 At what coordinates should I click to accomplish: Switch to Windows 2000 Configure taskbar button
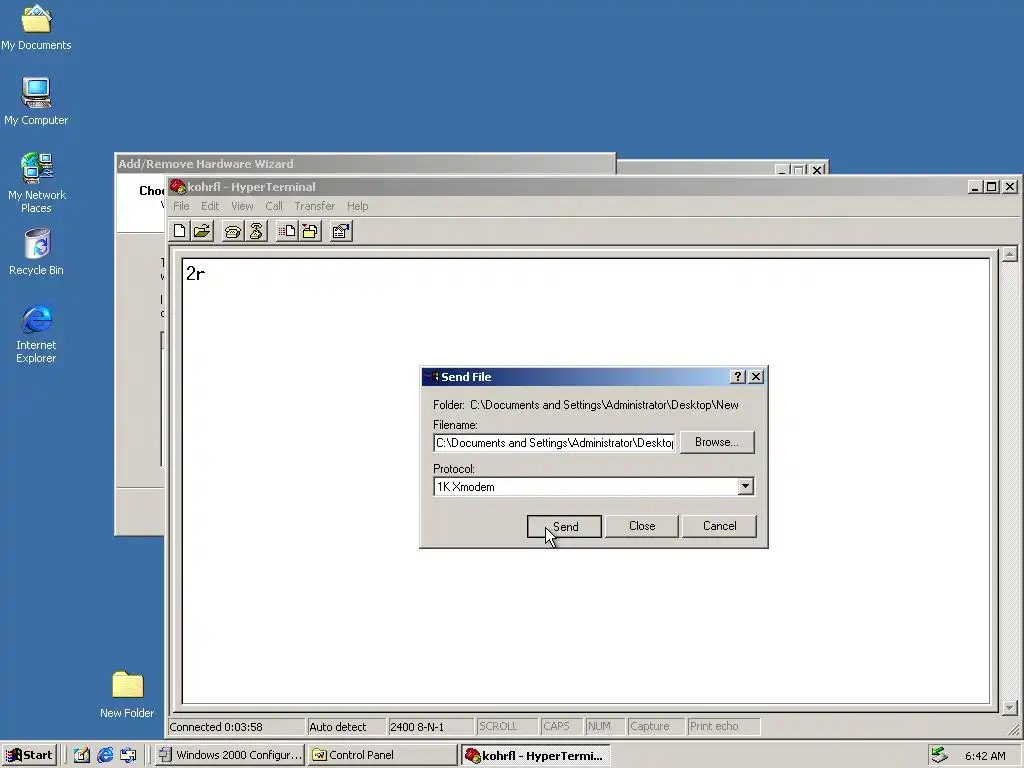click(230, 755)
